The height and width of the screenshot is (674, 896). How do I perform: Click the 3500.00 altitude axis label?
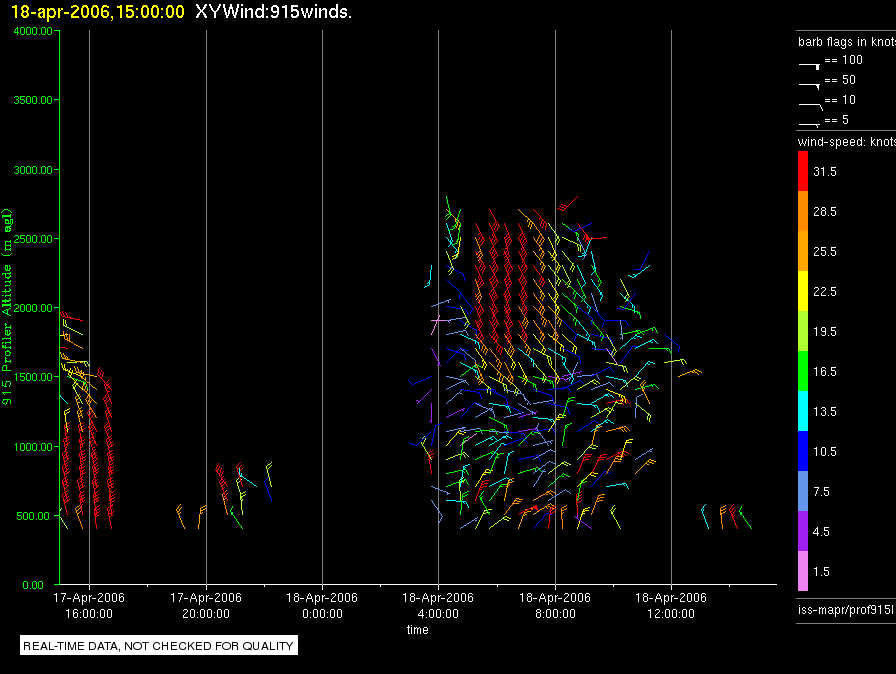[x=33, y=100]
